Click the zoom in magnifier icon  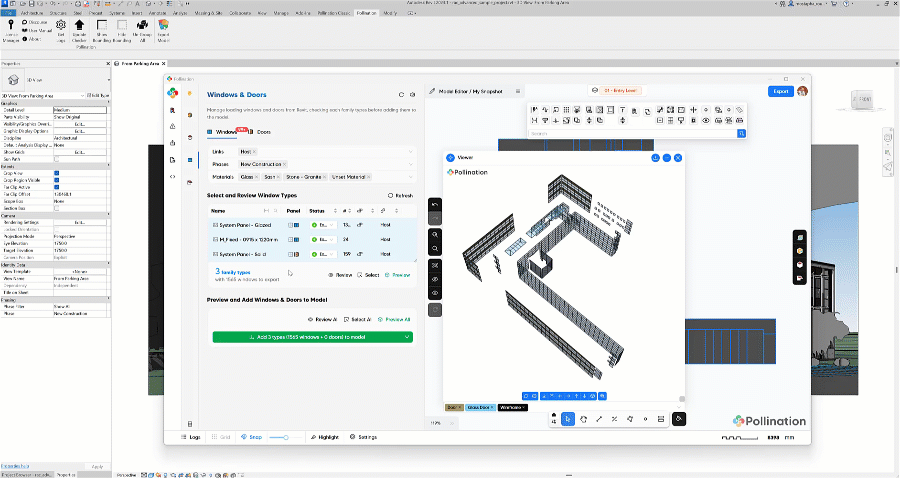pos(435,235)
